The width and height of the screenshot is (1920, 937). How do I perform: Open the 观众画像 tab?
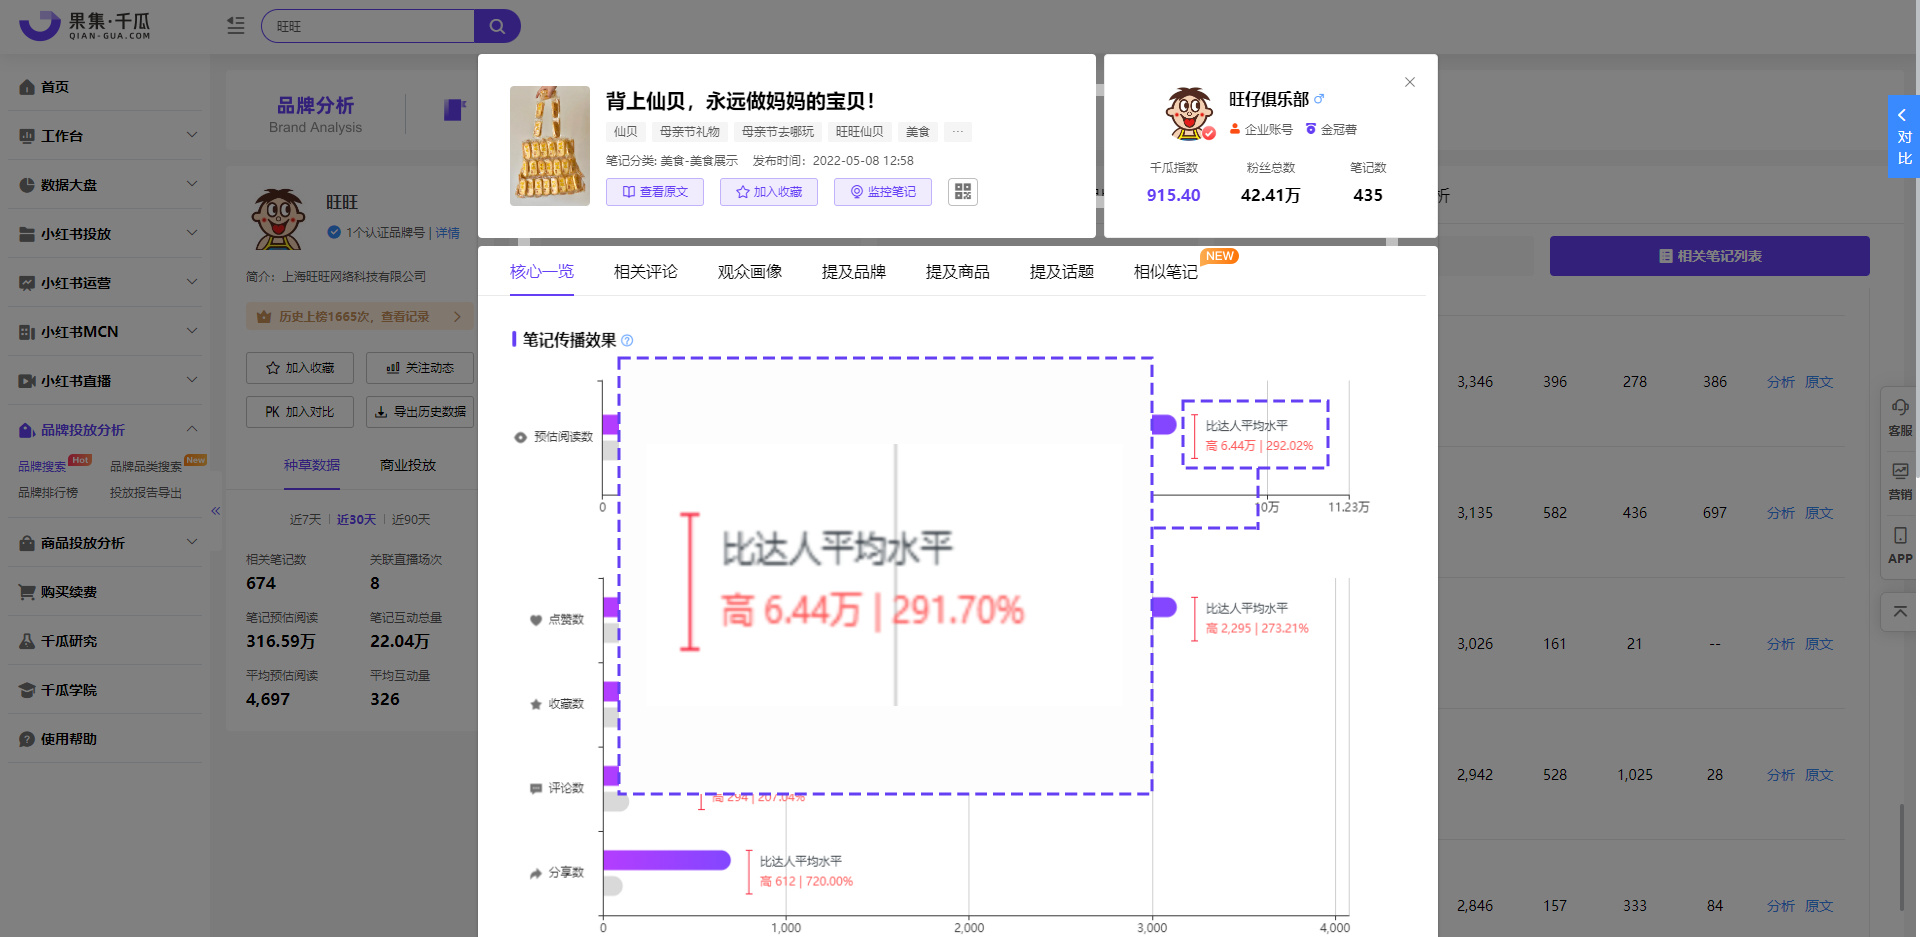click(749, 271)
